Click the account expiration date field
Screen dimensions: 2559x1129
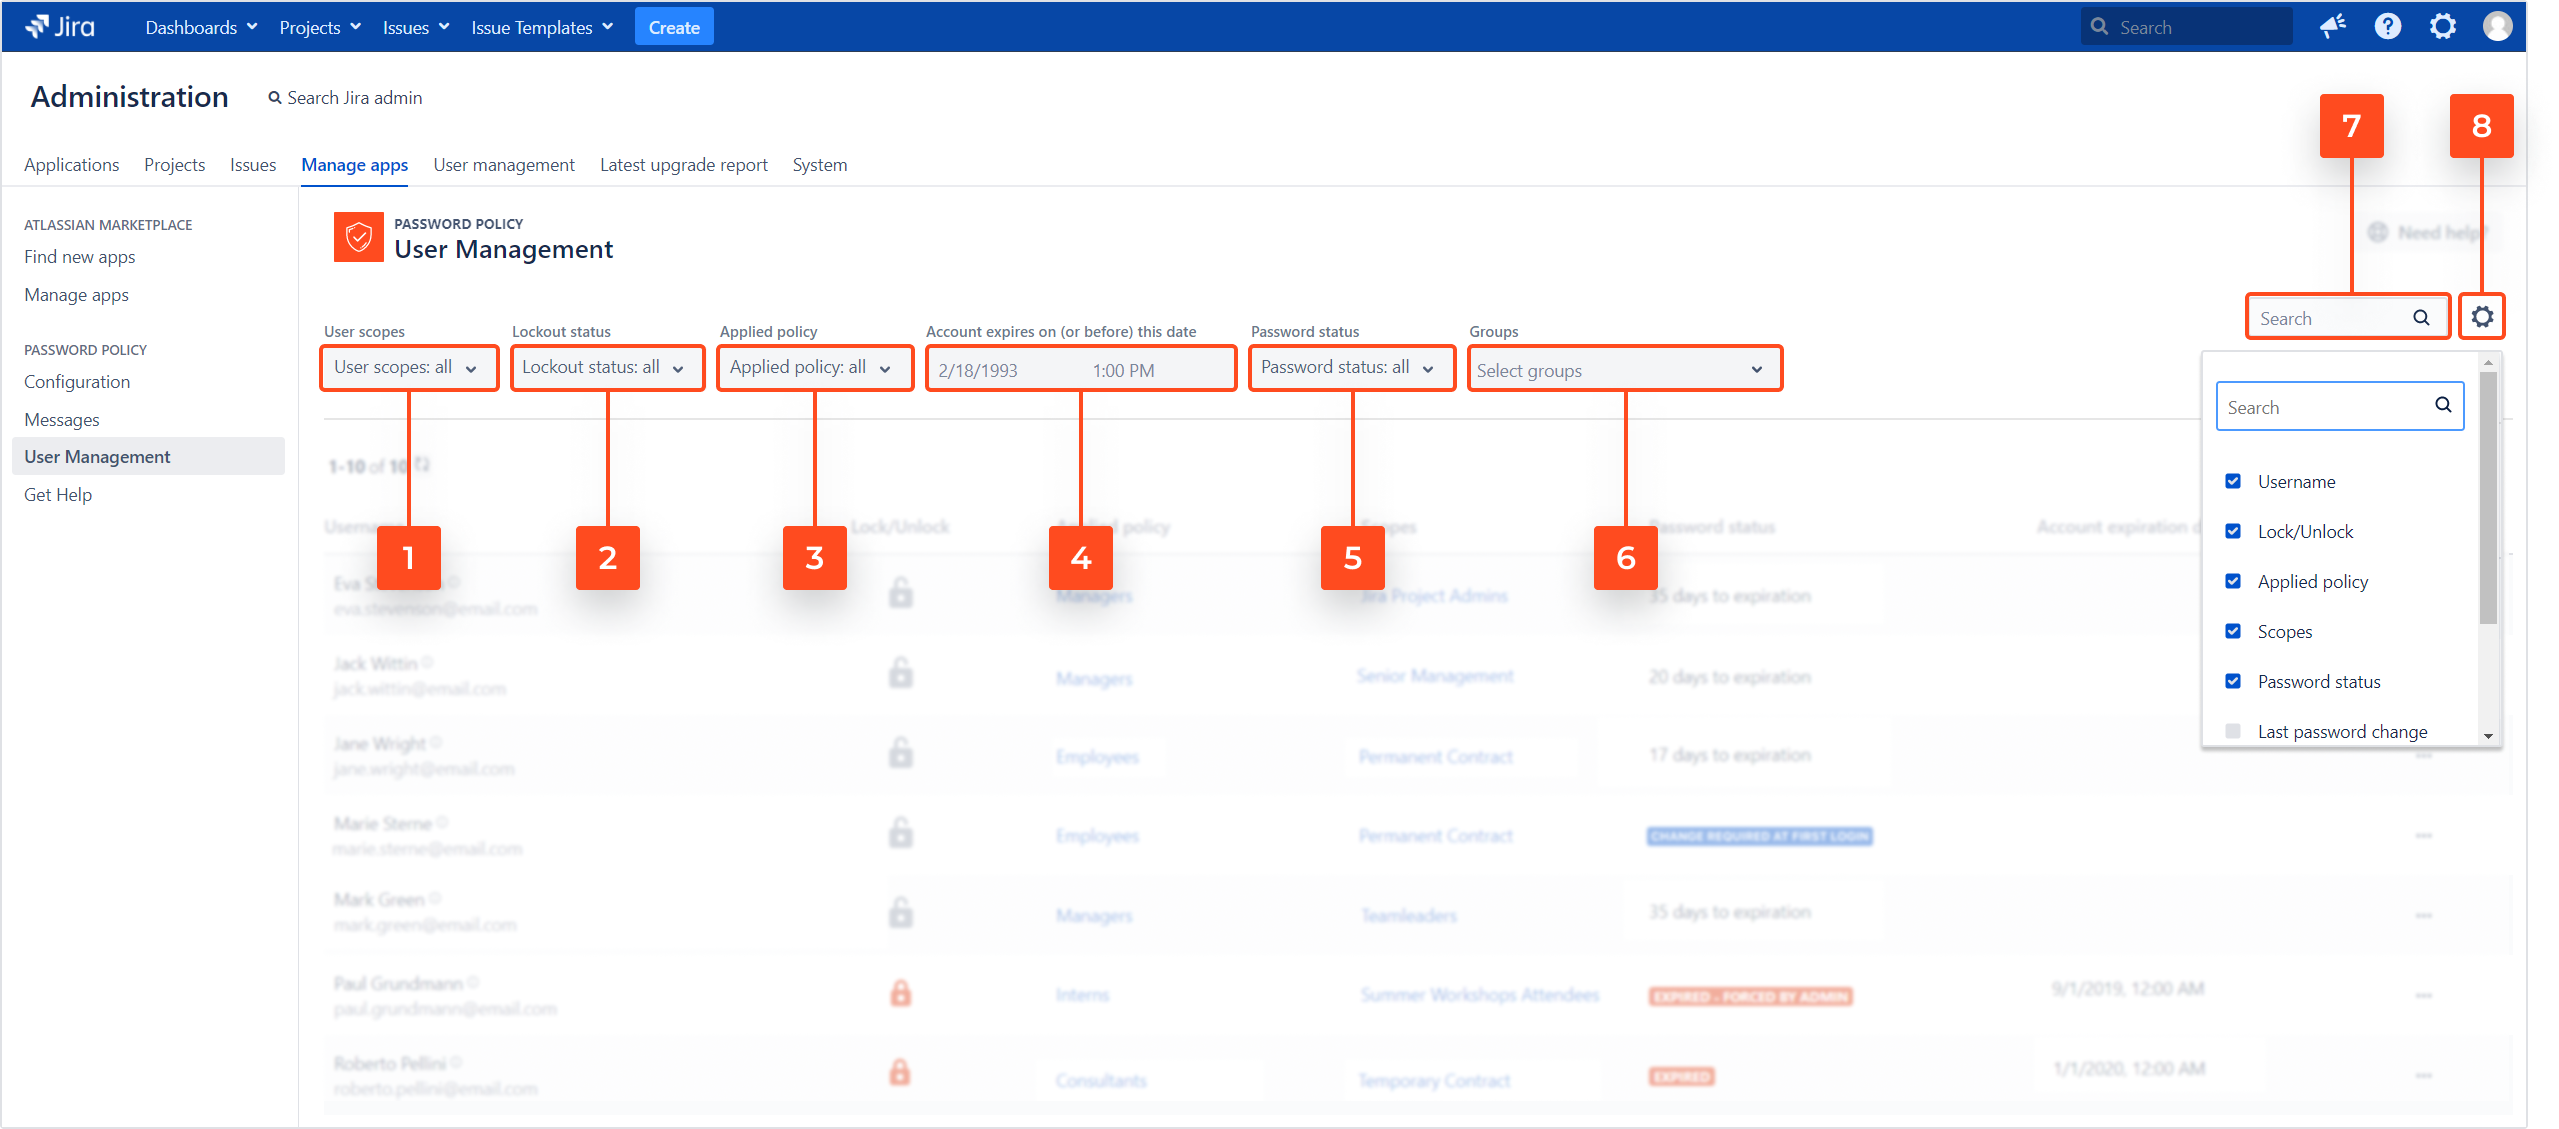[x=1079, y=368]
